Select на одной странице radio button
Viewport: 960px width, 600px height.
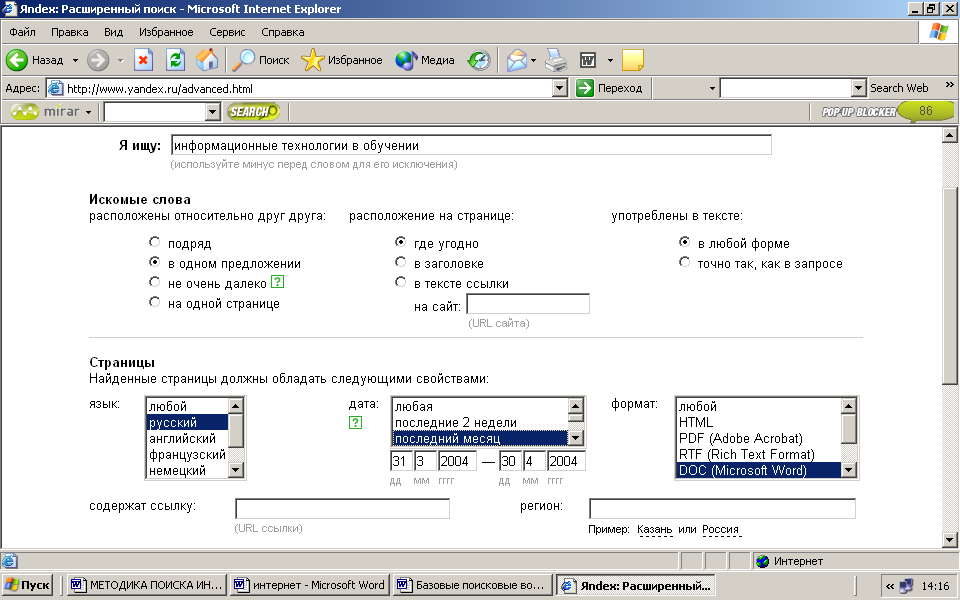[155, 302]
